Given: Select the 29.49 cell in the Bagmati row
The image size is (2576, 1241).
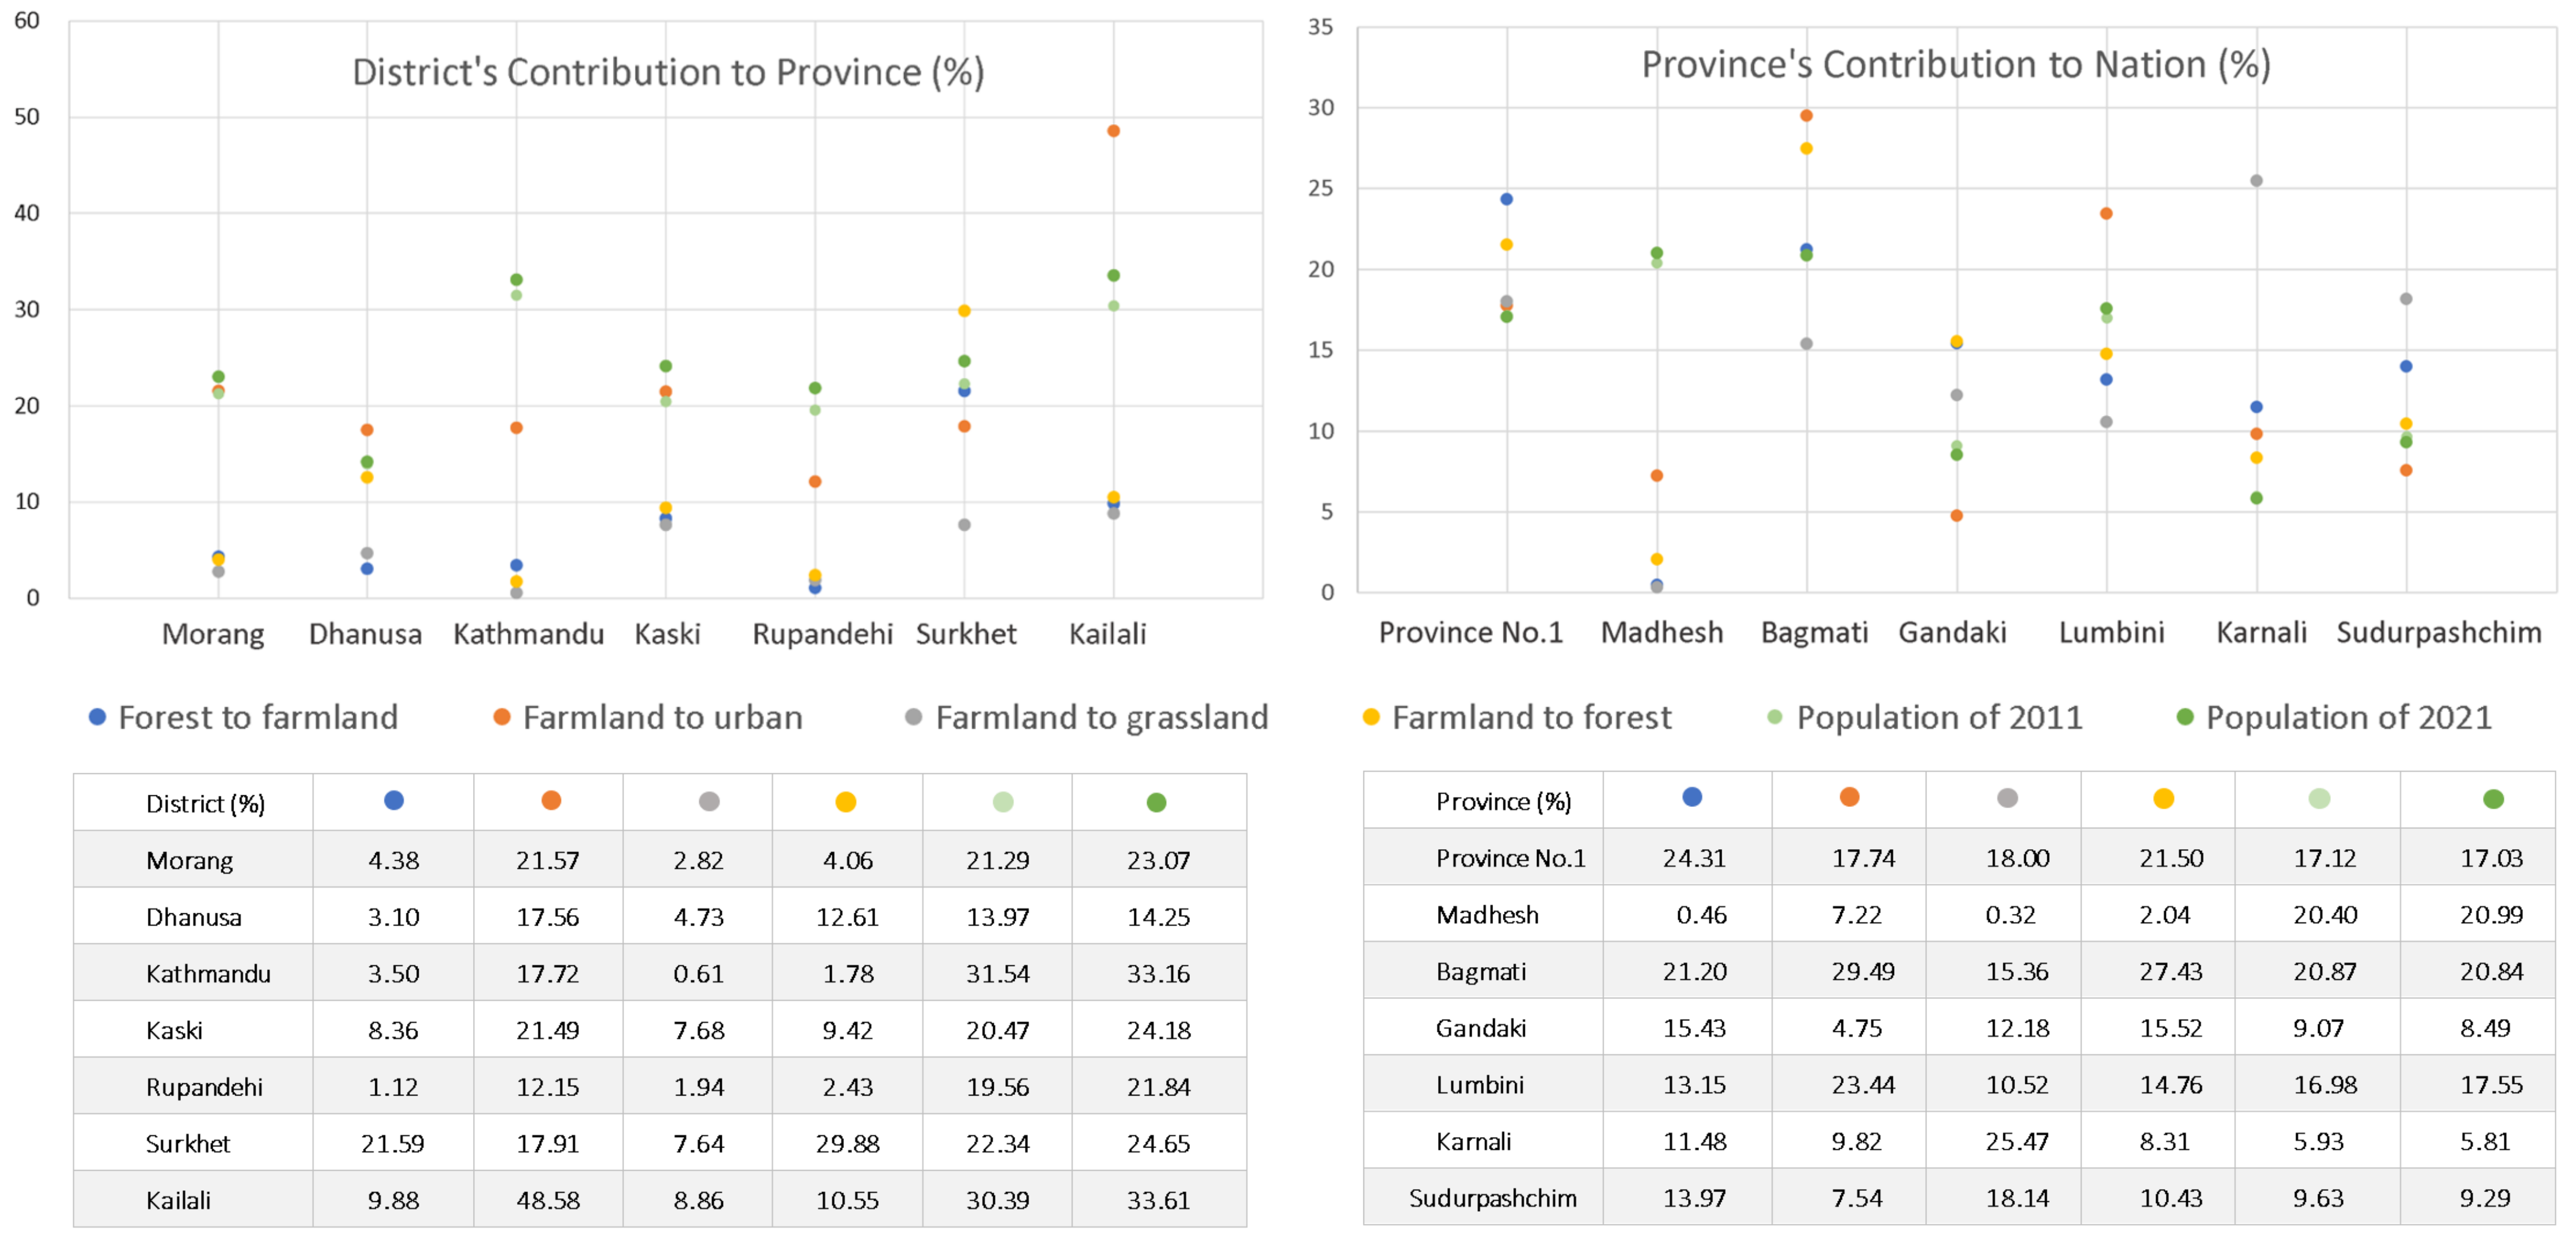Looking at the screenshot, I should point(1862,971).
